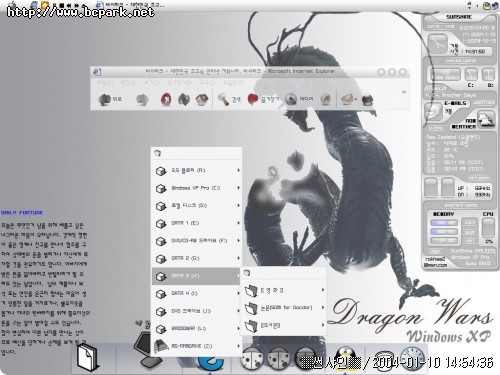Viewport: 500px width, 375px height.
Task: Click the IE window taskbar button at top
Action: pyautogui.click(x=131, y=5)
